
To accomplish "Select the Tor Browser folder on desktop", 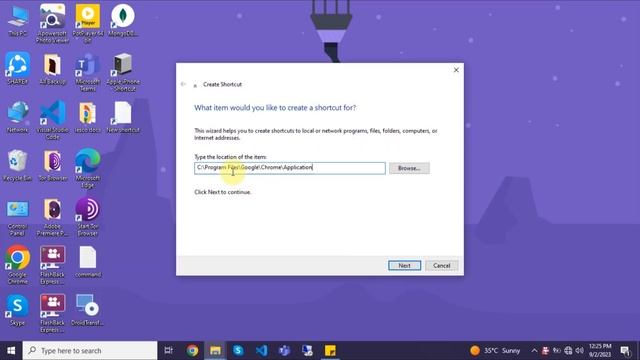I will pyautogui.click(x=52, y=165).
